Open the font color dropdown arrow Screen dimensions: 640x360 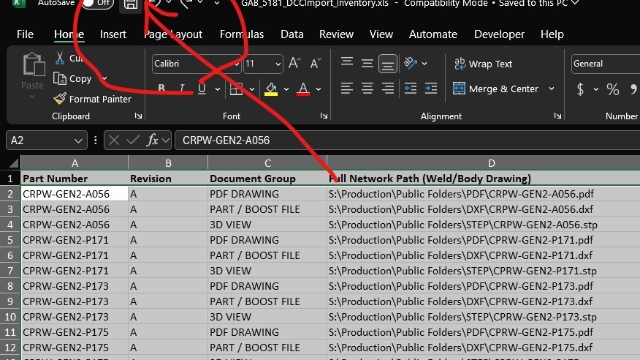point(318,89)
